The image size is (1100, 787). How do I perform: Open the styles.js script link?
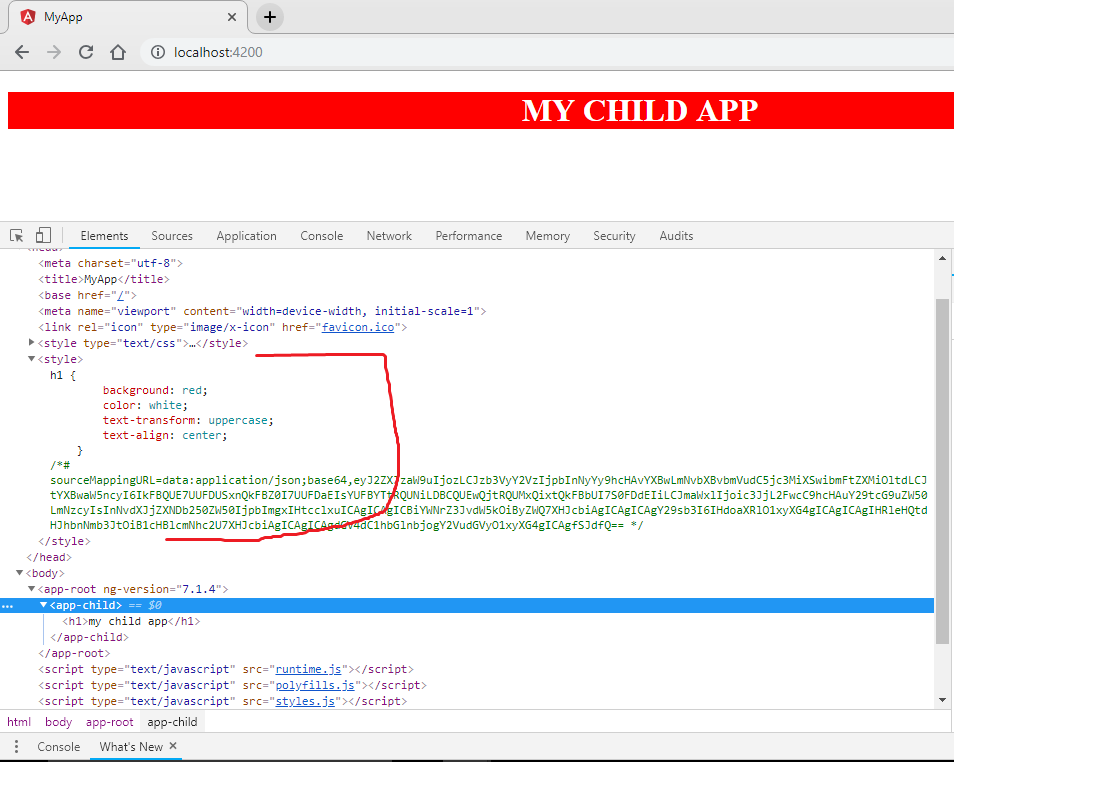pos(305,701)
